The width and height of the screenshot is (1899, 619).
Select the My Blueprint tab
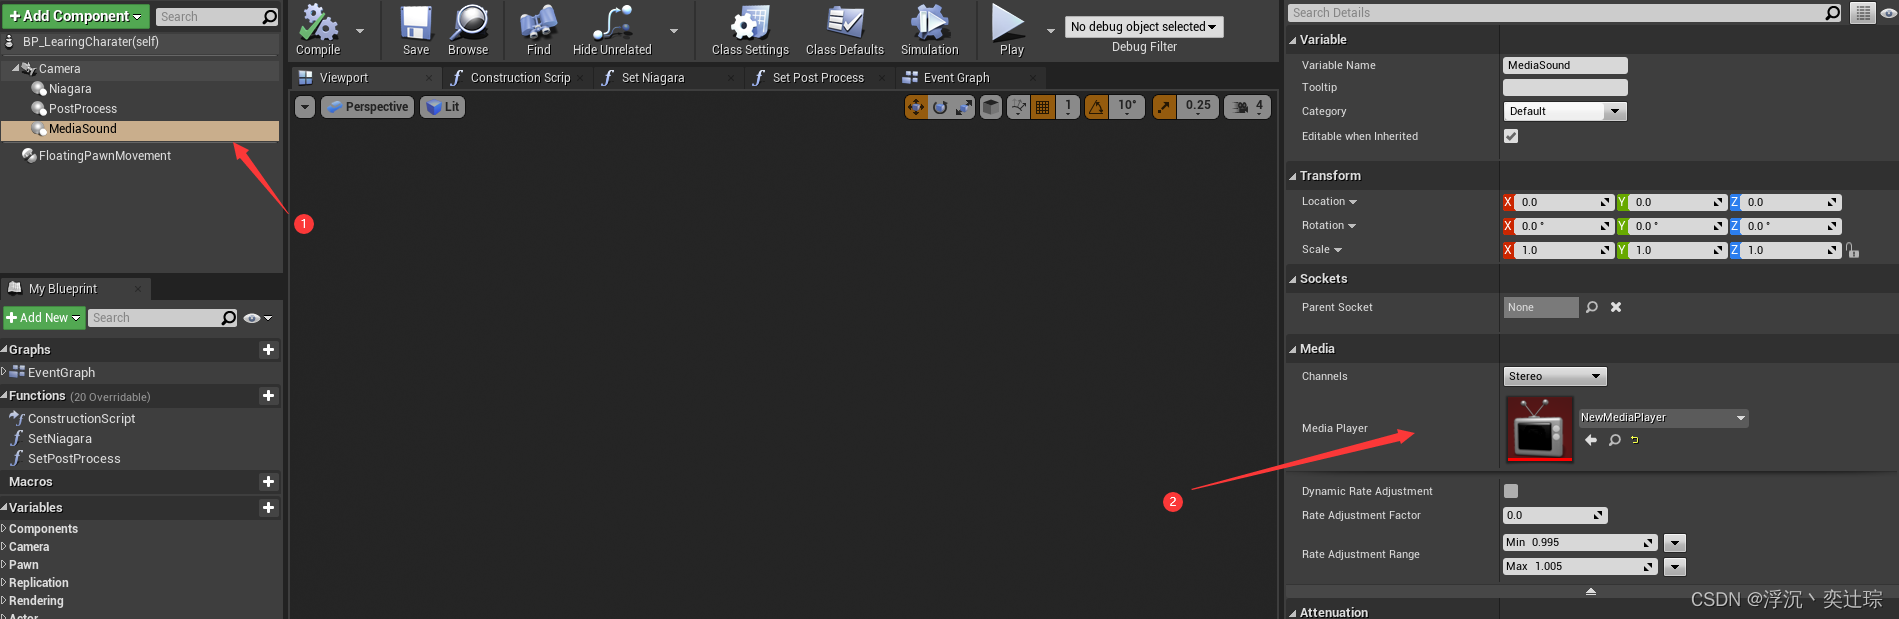pyautogui.click(x=75, y=288)
